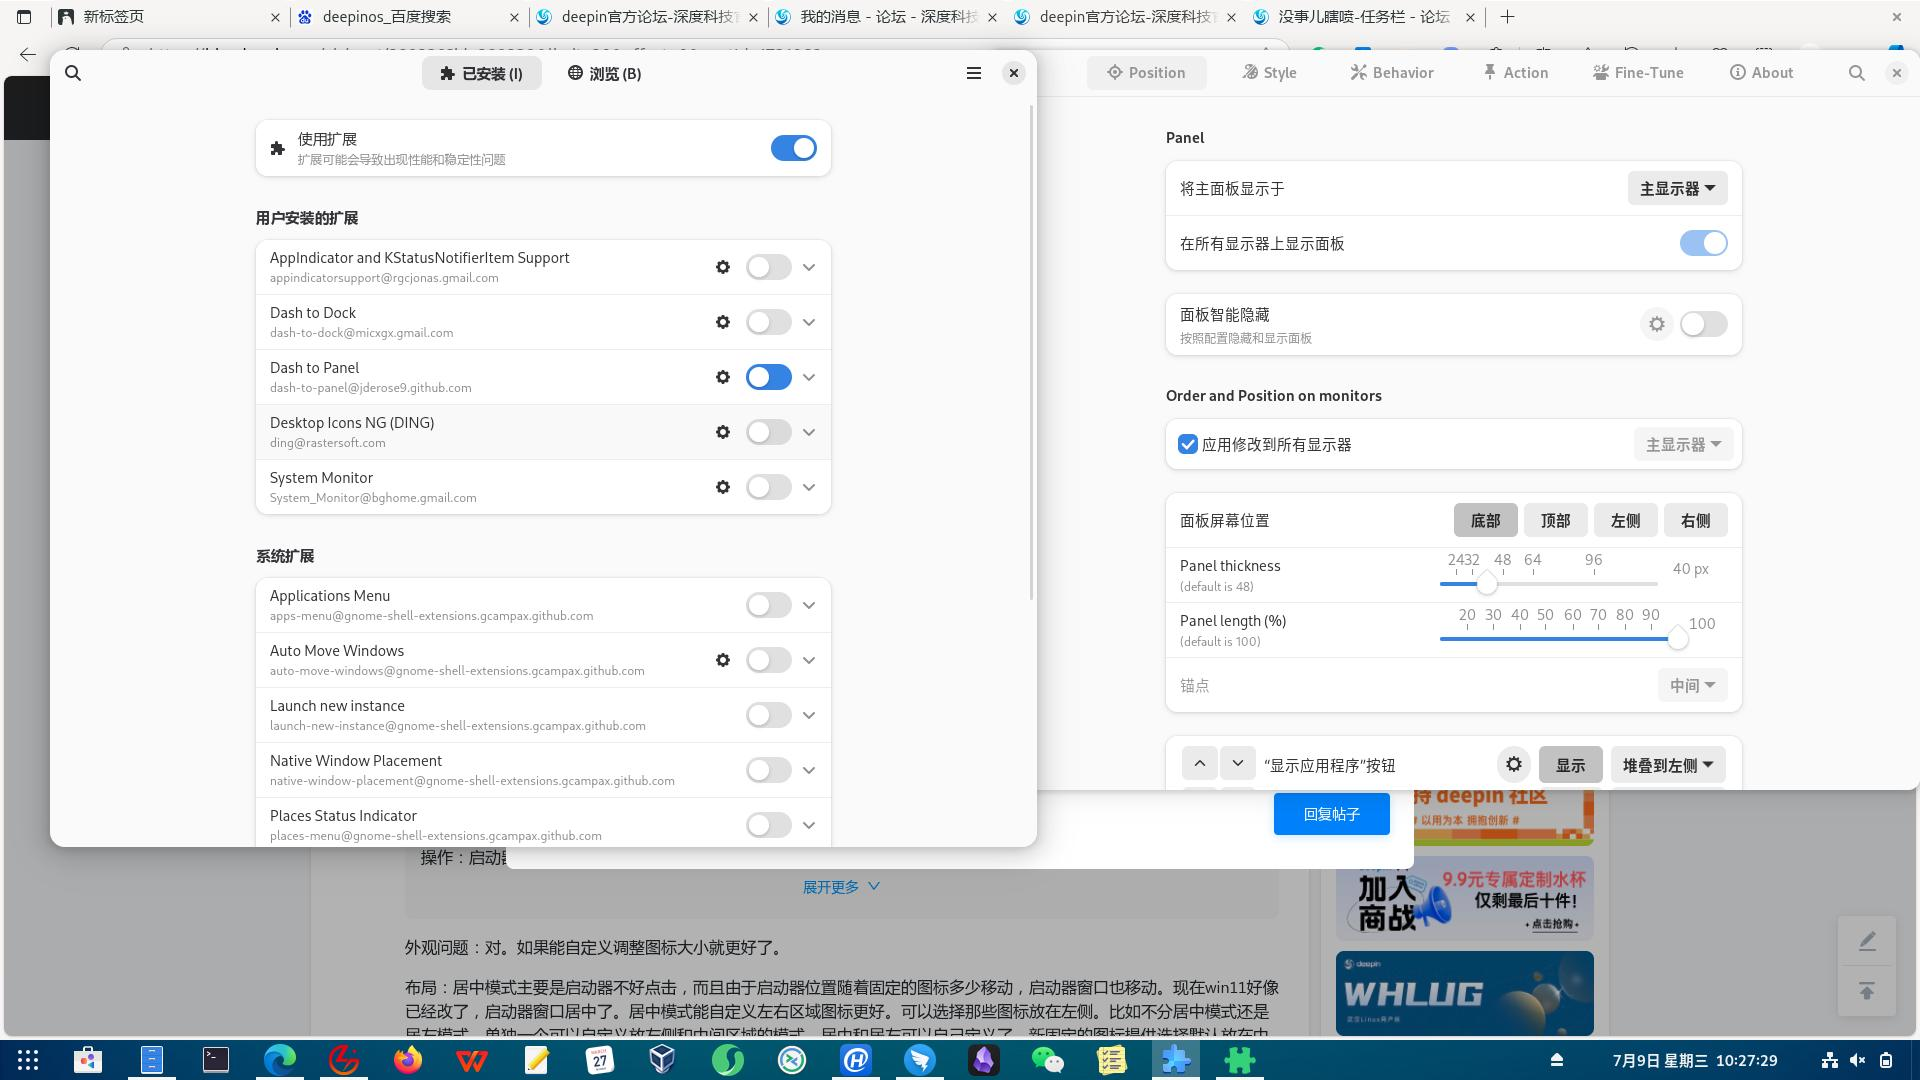The width and height of the screenshot is (1920, 1080).
Task: Open intellihide gear settings for panel
Action: coord(1657,324)
